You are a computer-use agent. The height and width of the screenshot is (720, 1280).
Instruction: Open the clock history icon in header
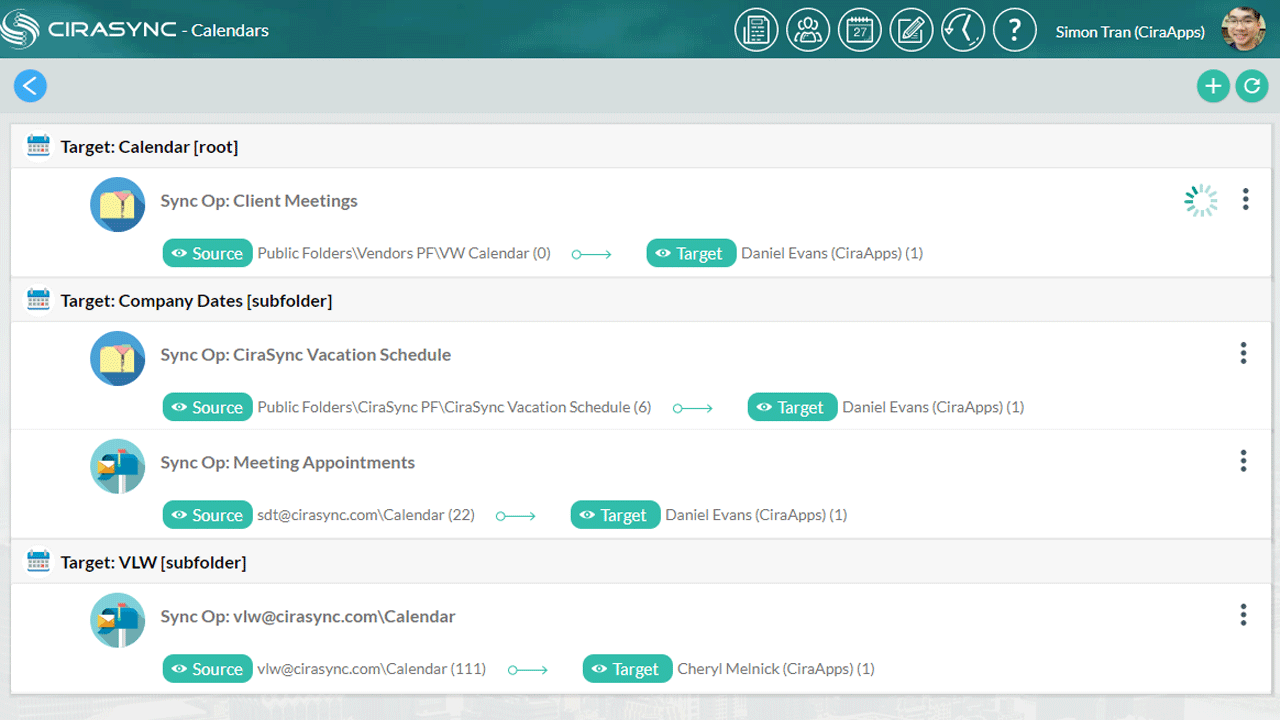963,30
